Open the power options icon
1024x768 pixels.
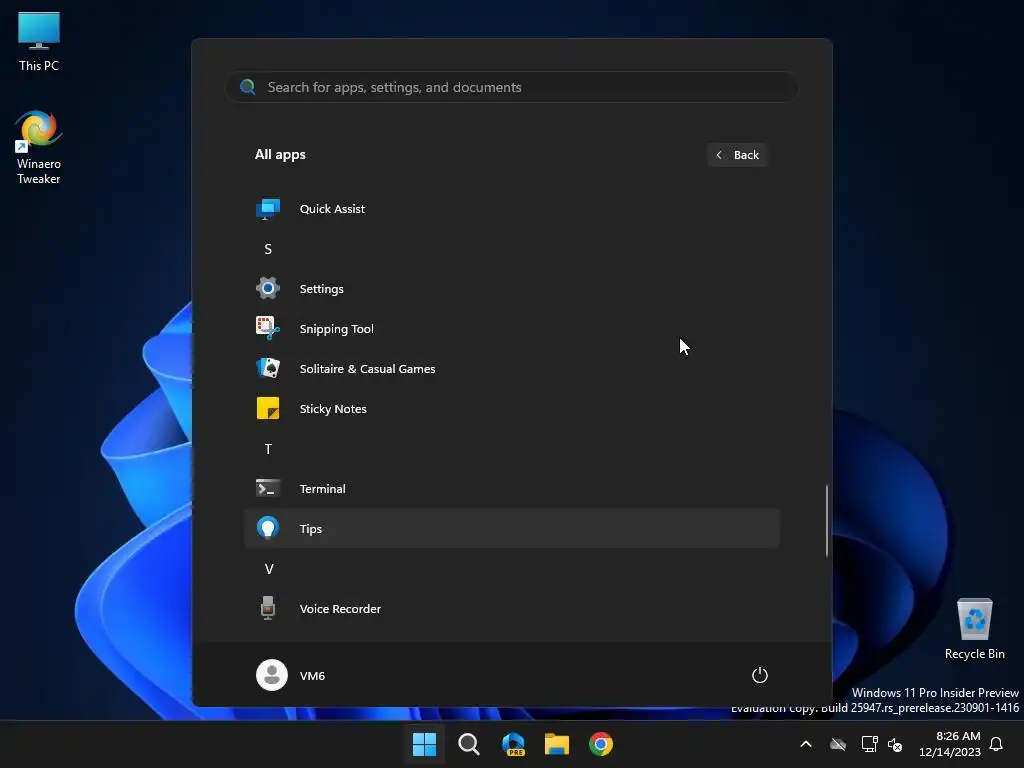[760, 675]
